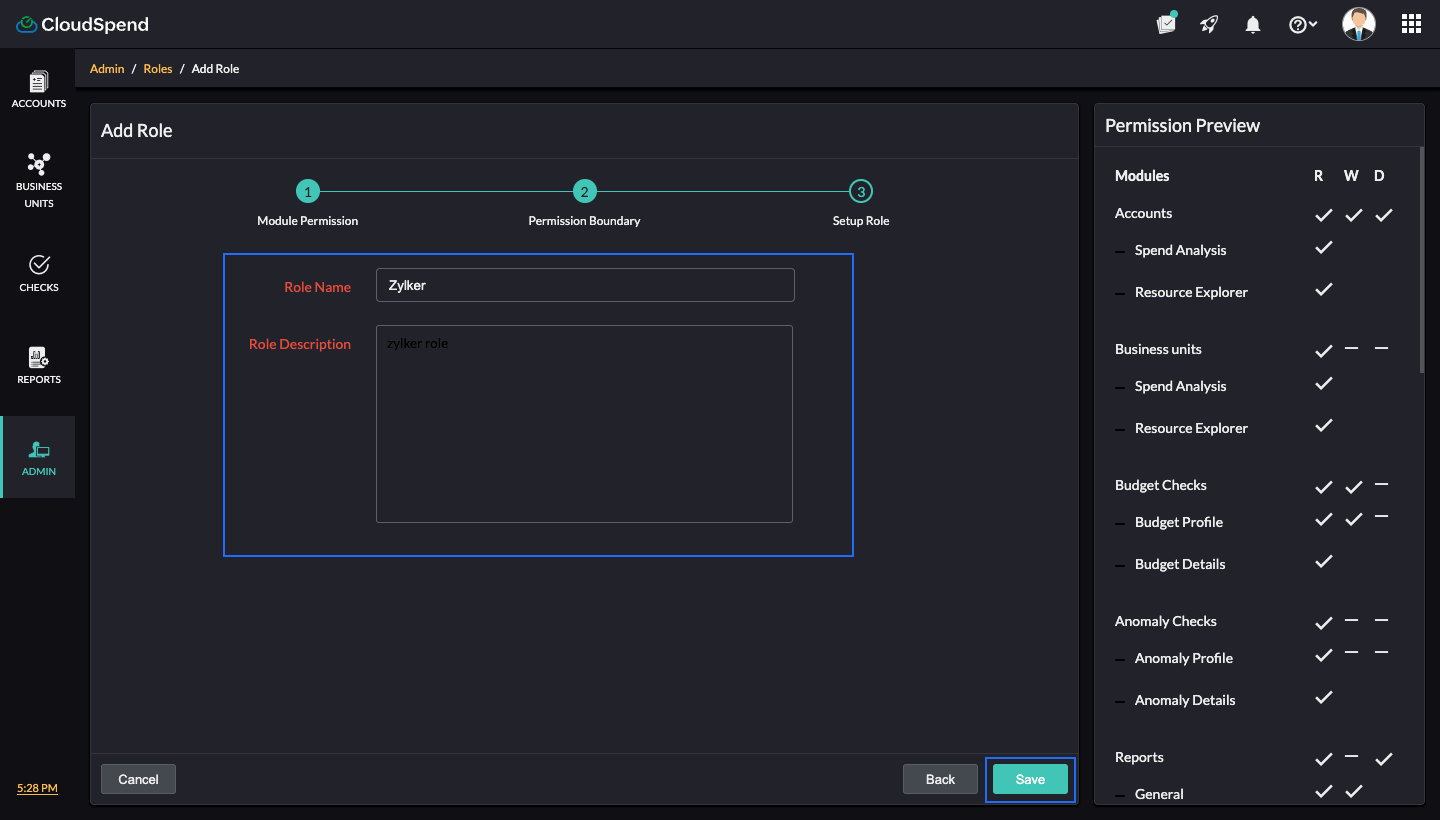Open the Business Units module
Screen dimensions: 1440x820
click(x=39, y=180)
